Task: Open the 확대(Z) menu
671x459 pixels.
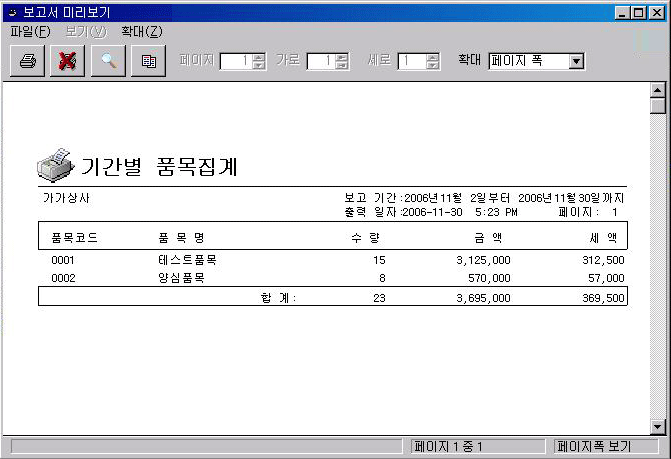Action: [x=142, y=32]
